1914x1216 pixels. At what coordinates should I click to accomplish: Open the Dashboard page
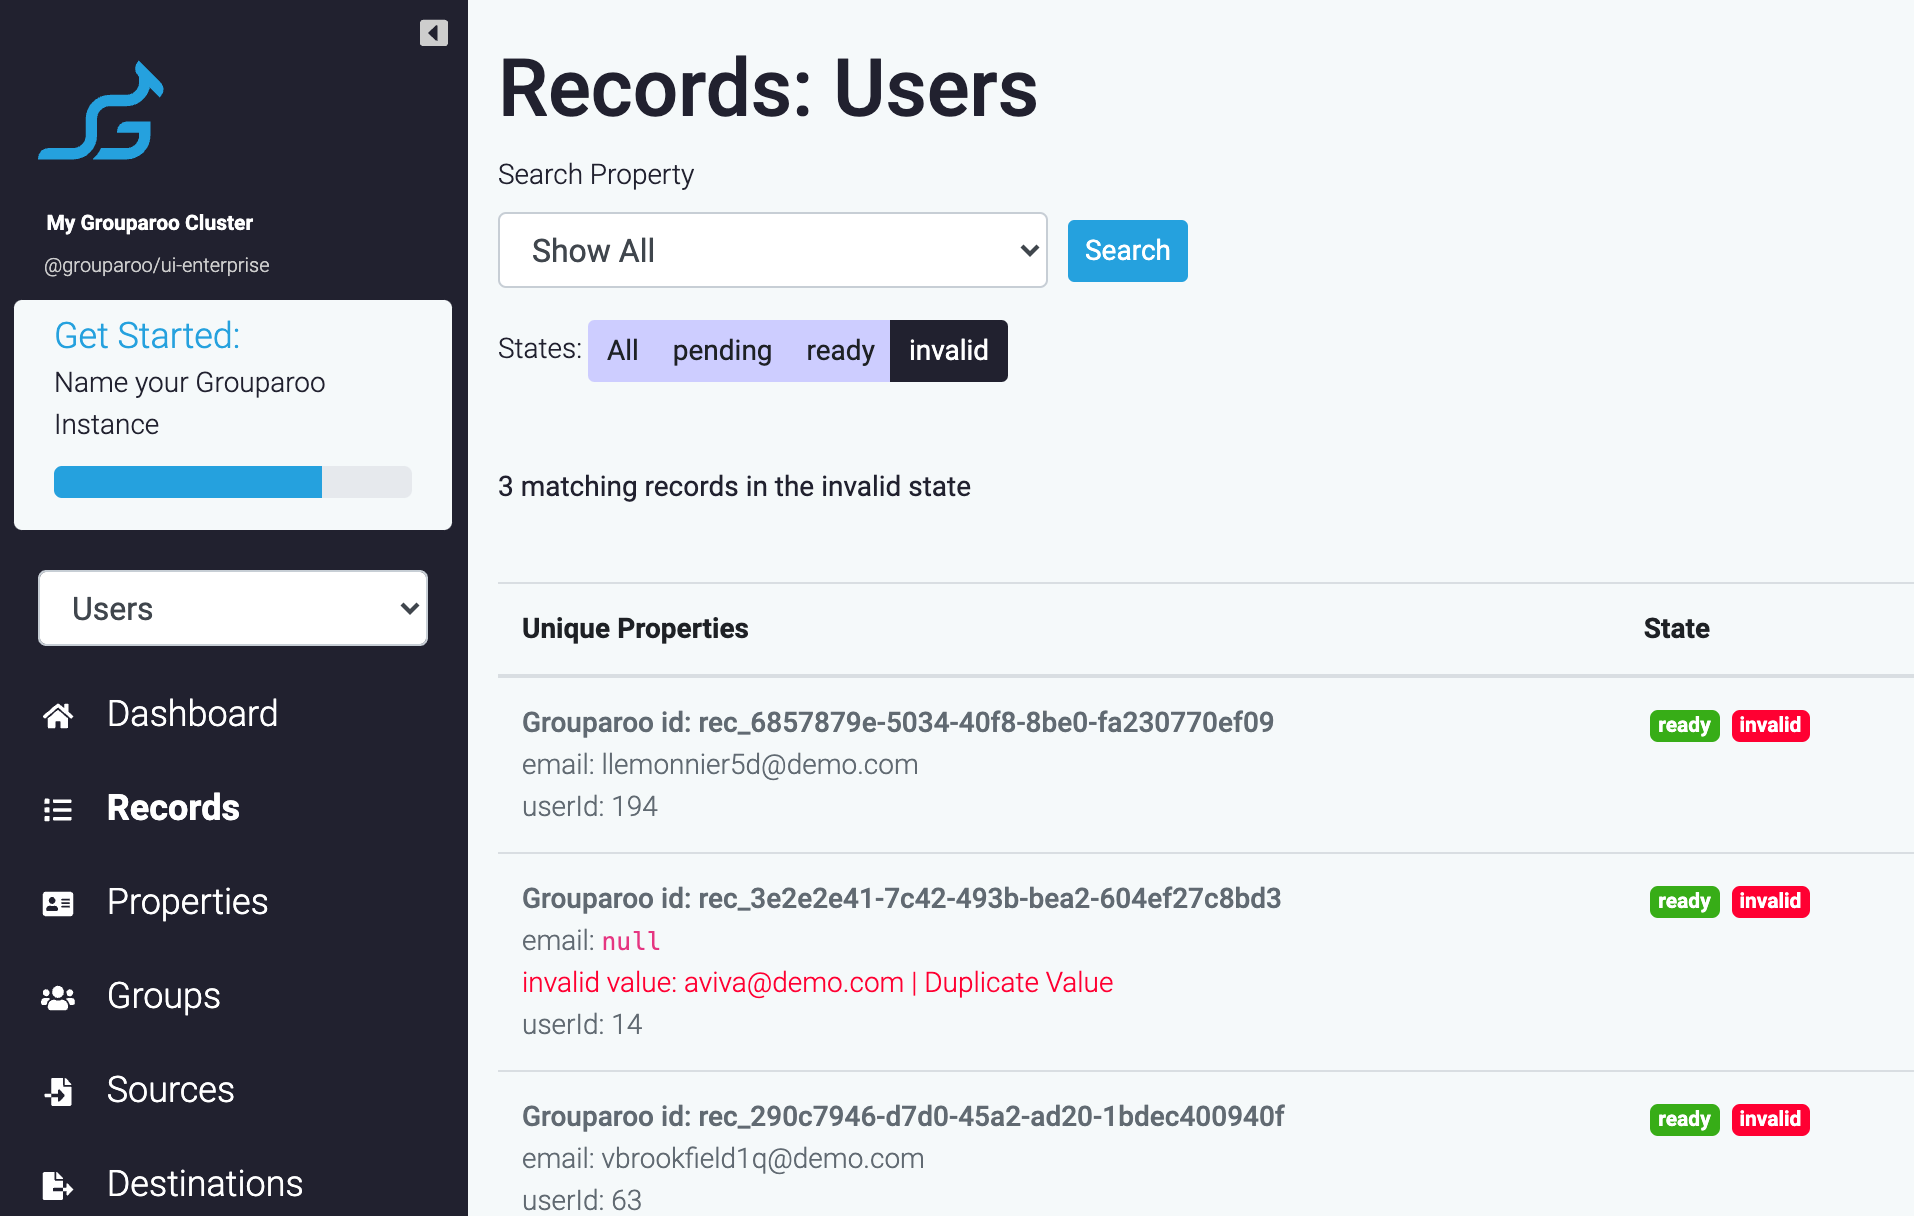coord(192,714)
